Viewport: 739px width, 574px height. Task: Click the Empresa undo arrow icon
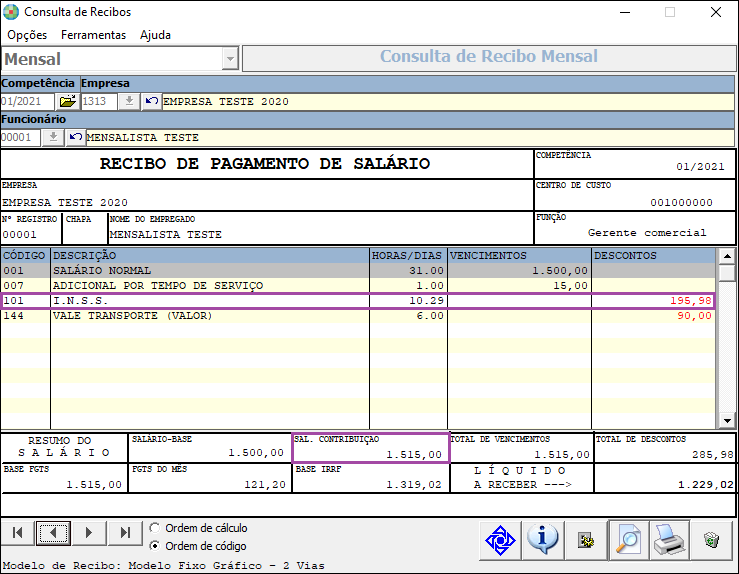coord(151,101)
